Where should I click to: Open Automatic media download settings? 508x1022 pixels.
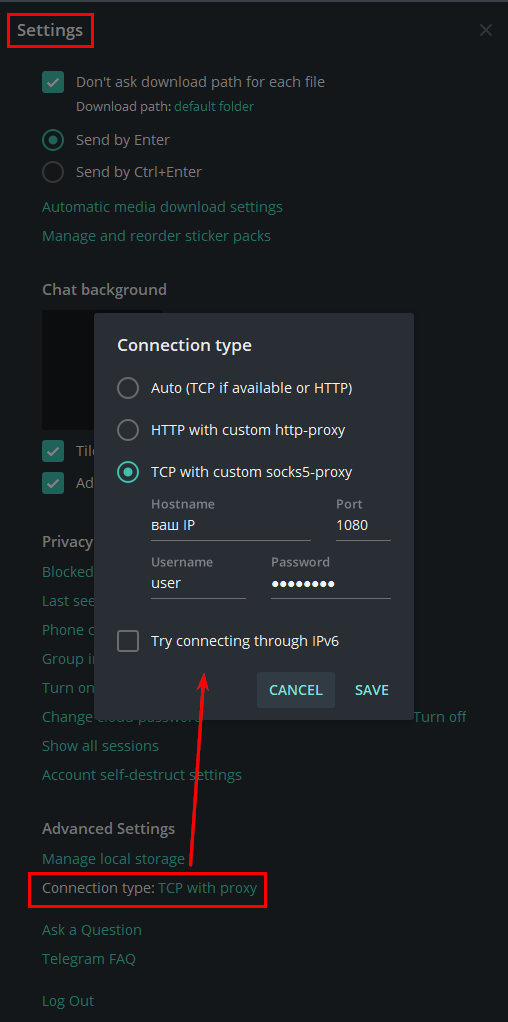[x=162, y=207]
